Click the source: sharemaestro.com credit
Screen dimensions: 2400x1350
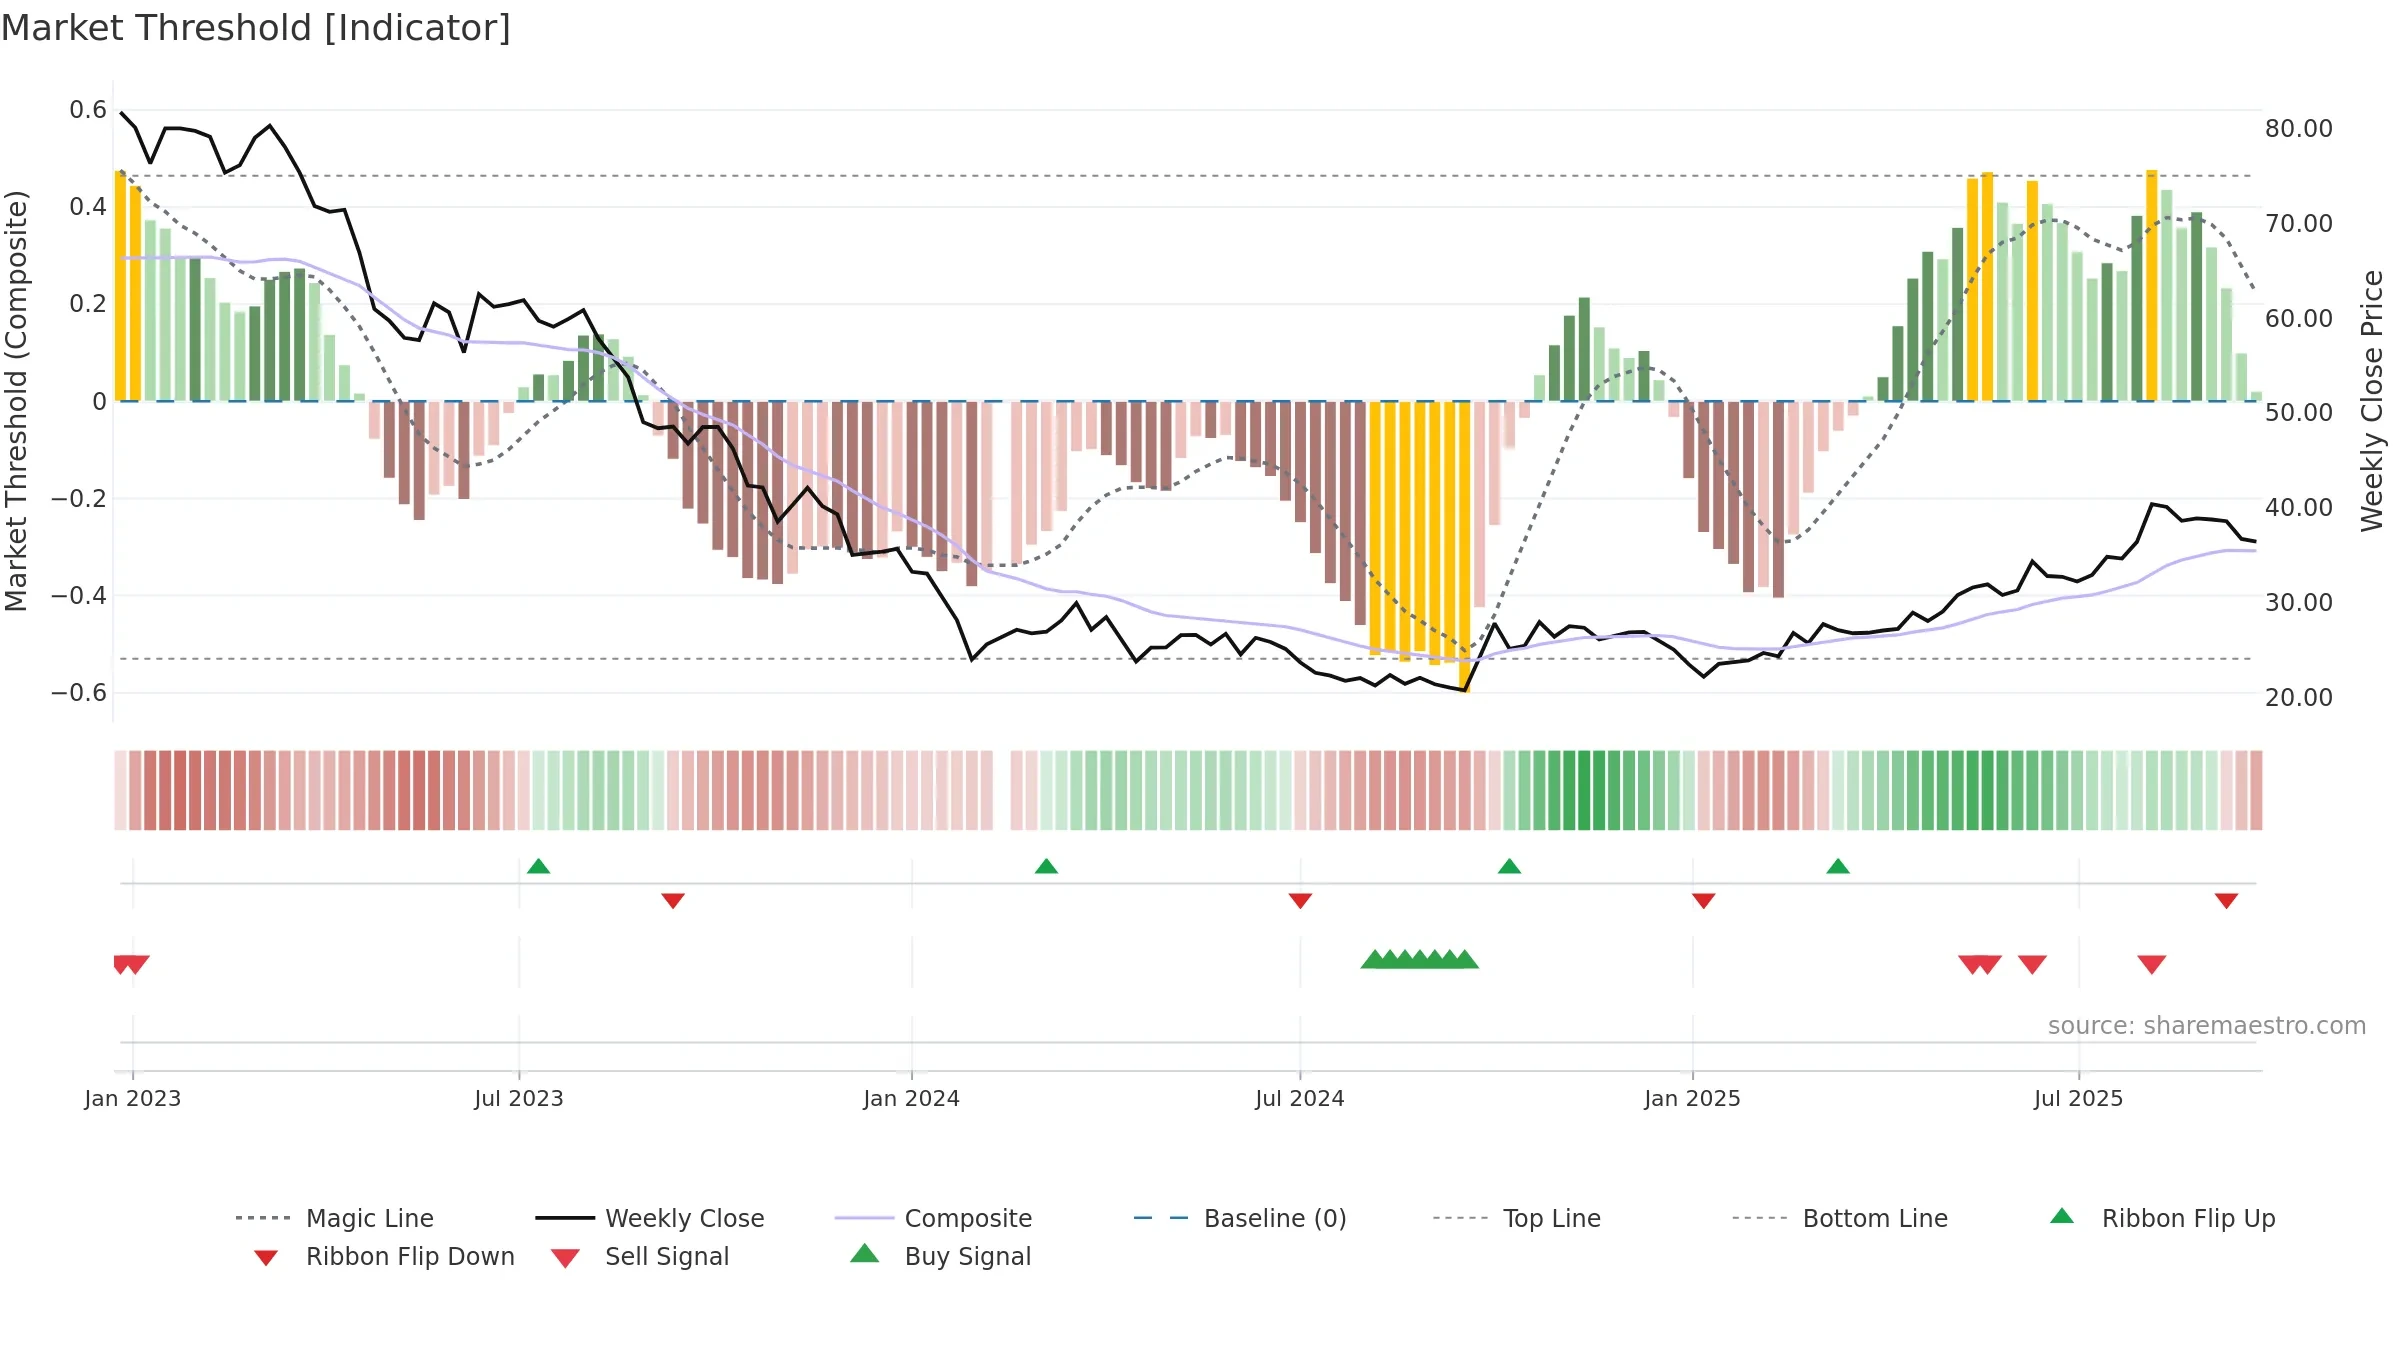(2207, 1026)
